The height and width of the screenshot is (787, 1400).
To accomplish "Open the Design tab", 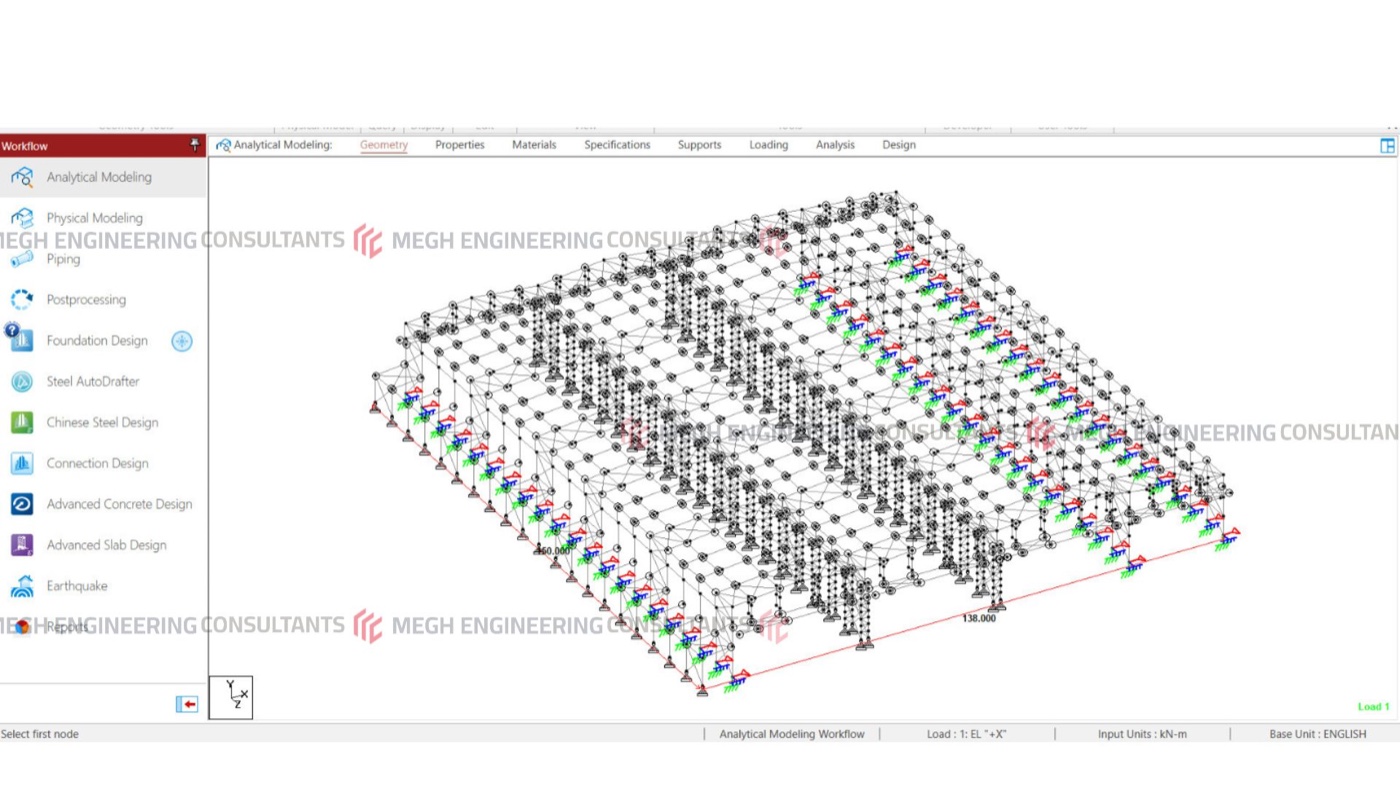I will coord(899,145).
